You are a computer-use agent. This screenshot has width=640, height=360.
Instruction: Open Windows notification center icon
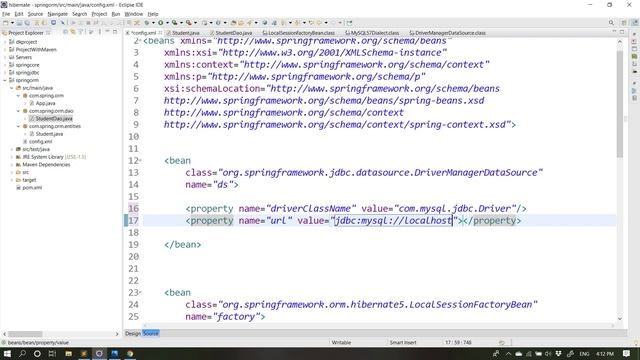(x=627, y=354)
